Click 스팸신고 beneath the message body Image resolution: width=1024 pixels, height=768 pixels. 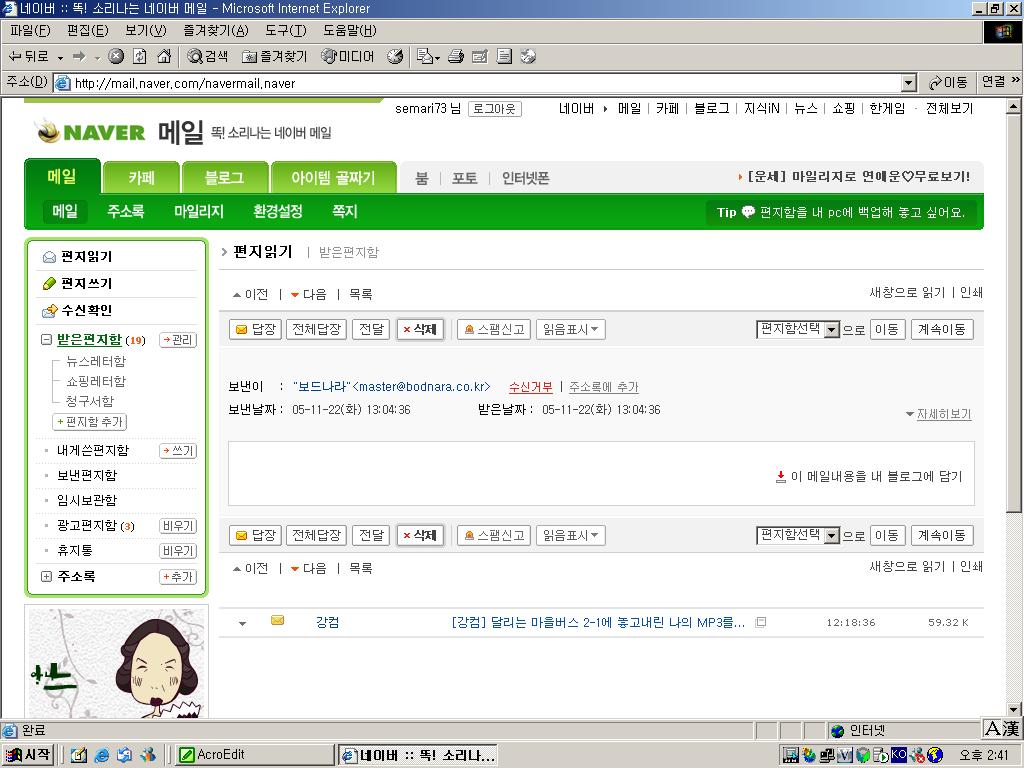[494, 536]
